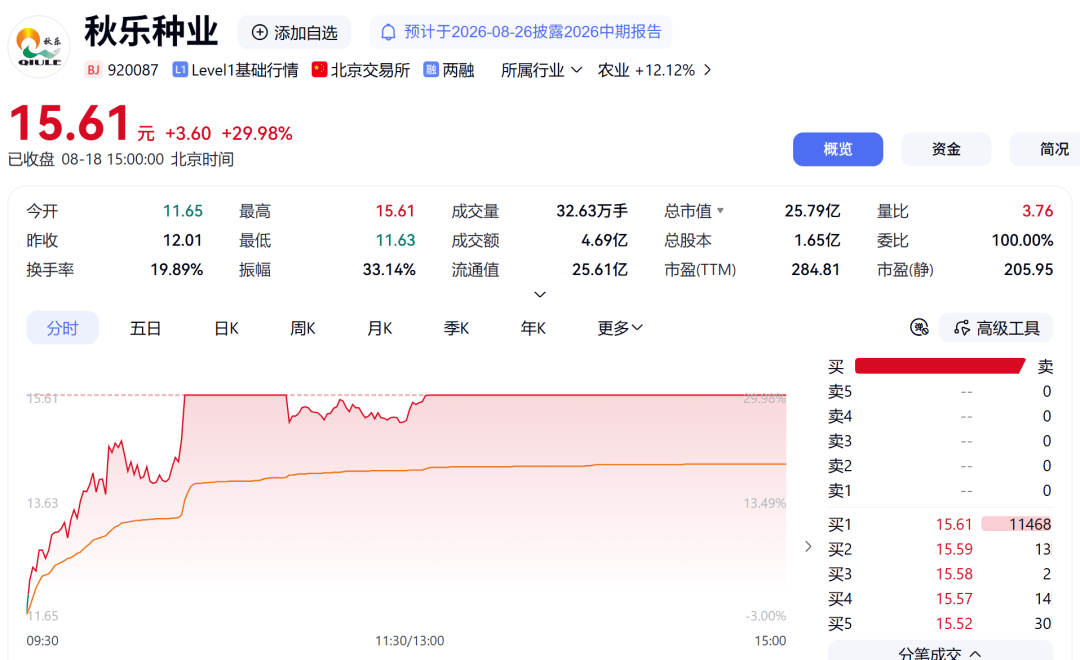Click the 市盈(静) value 205.95

pos(1028,269)
